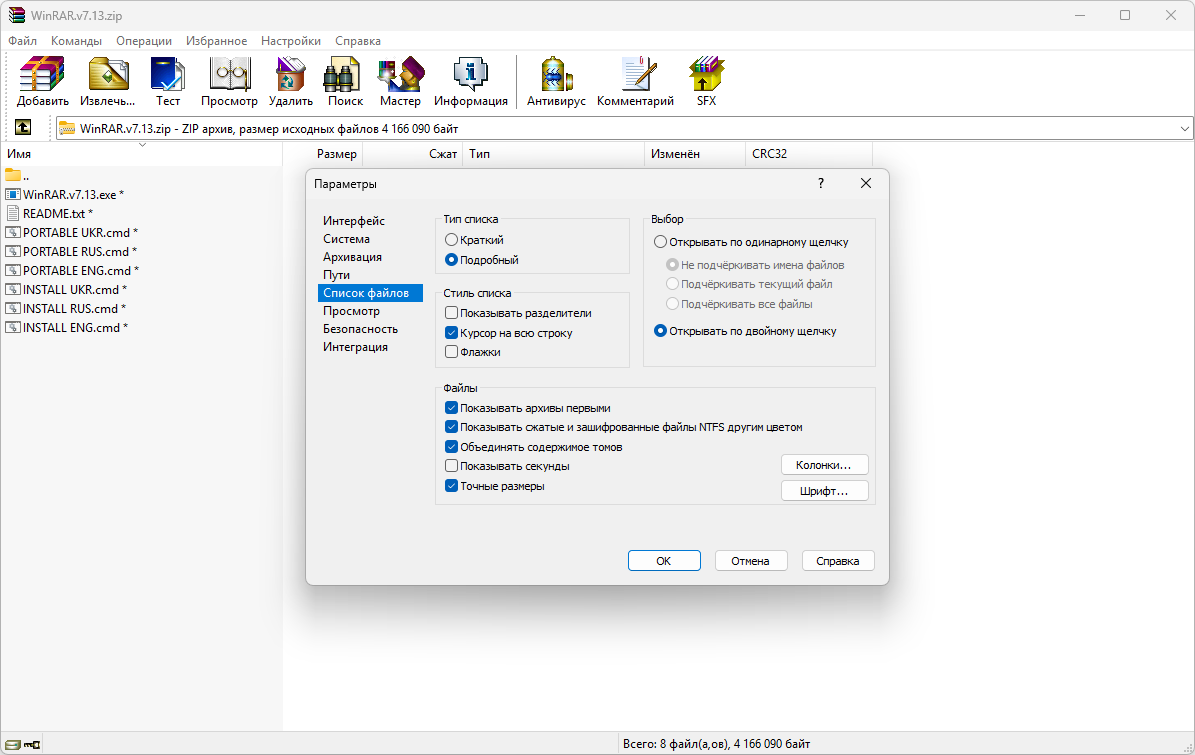Click the Удалить (Delete) toolbar icon

coord(290,75)
